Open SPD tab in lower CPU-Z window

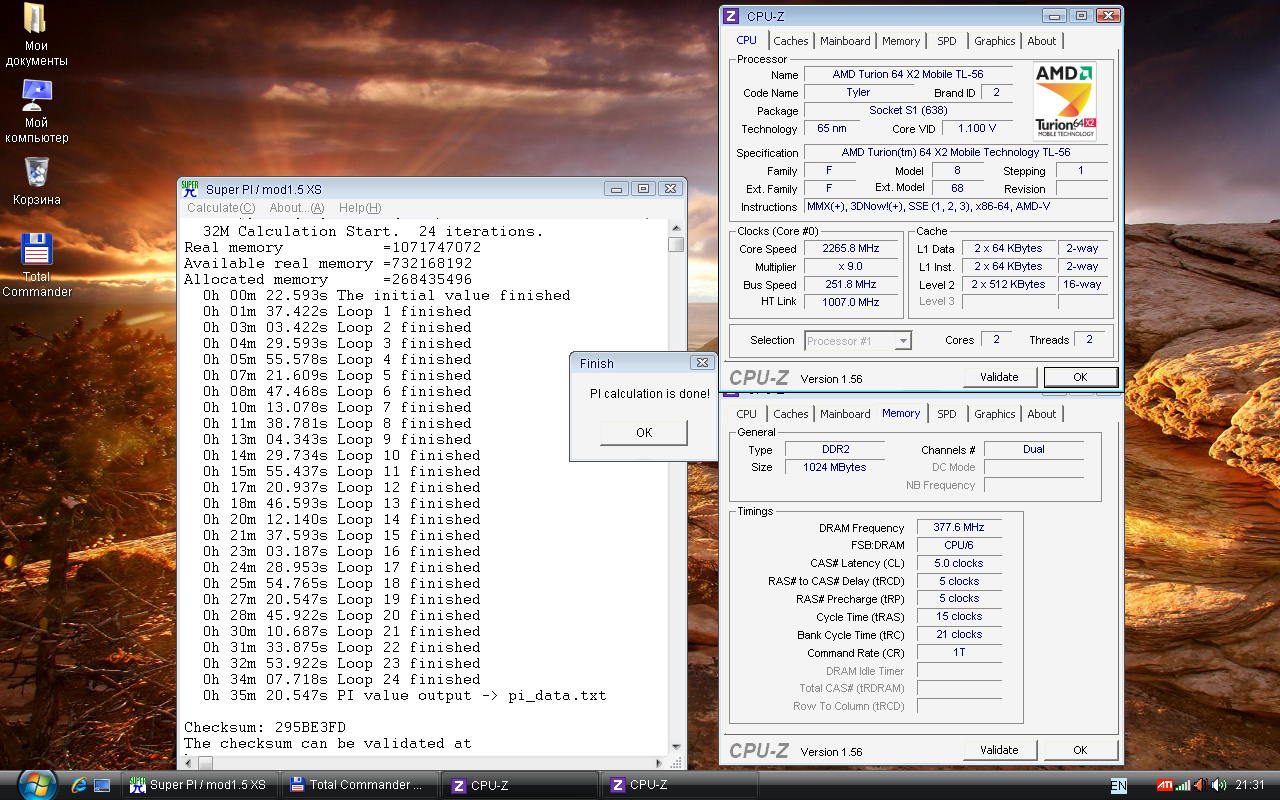(947, 414)
